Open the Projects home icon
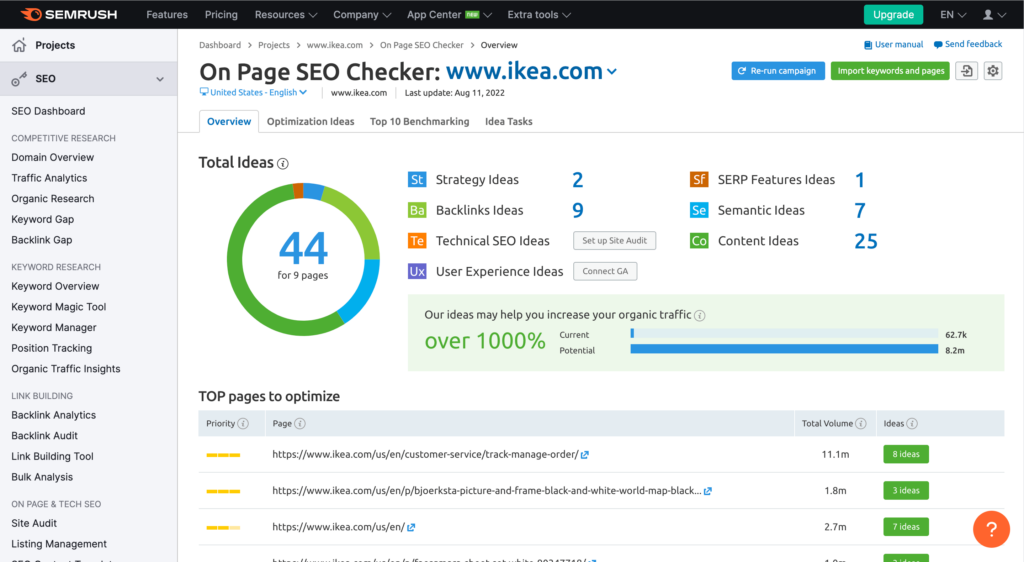 [x=19, y=45]
